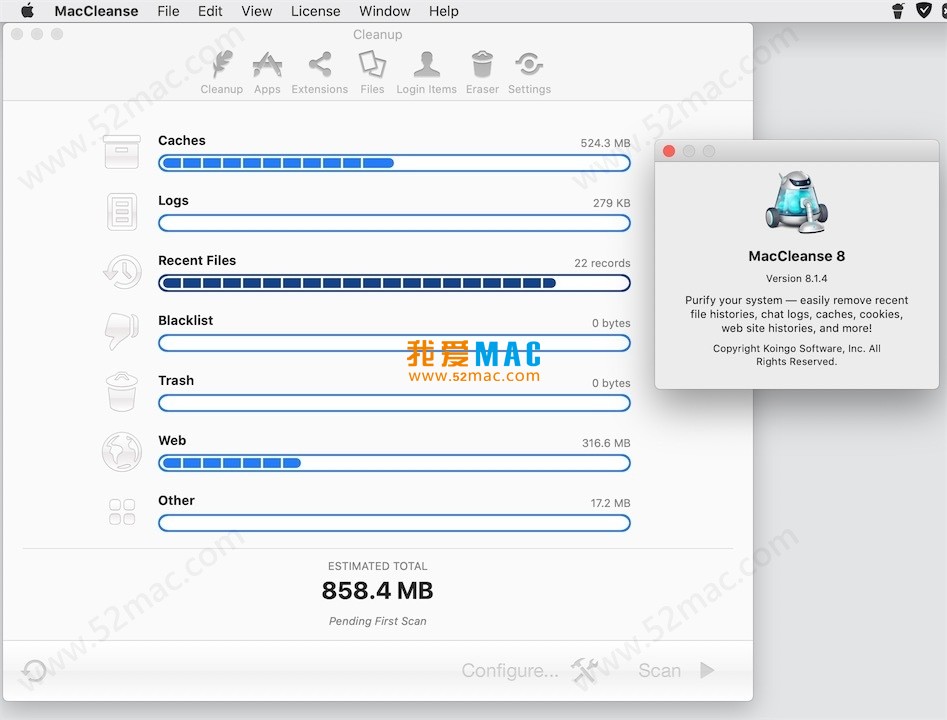Image resolution: width=947 pixels, height=720 pixels.
Task: Click the Configure... button
Action: (x=510, y=670)
